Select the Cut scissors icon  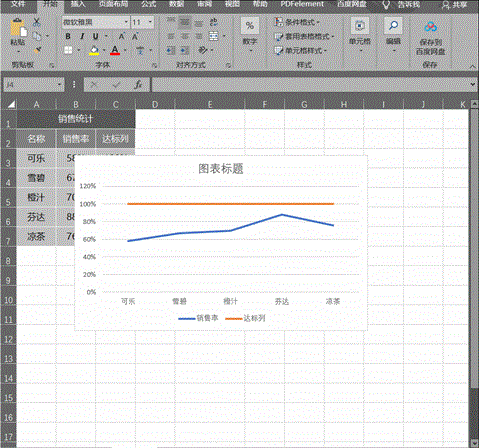coord(37,23)
